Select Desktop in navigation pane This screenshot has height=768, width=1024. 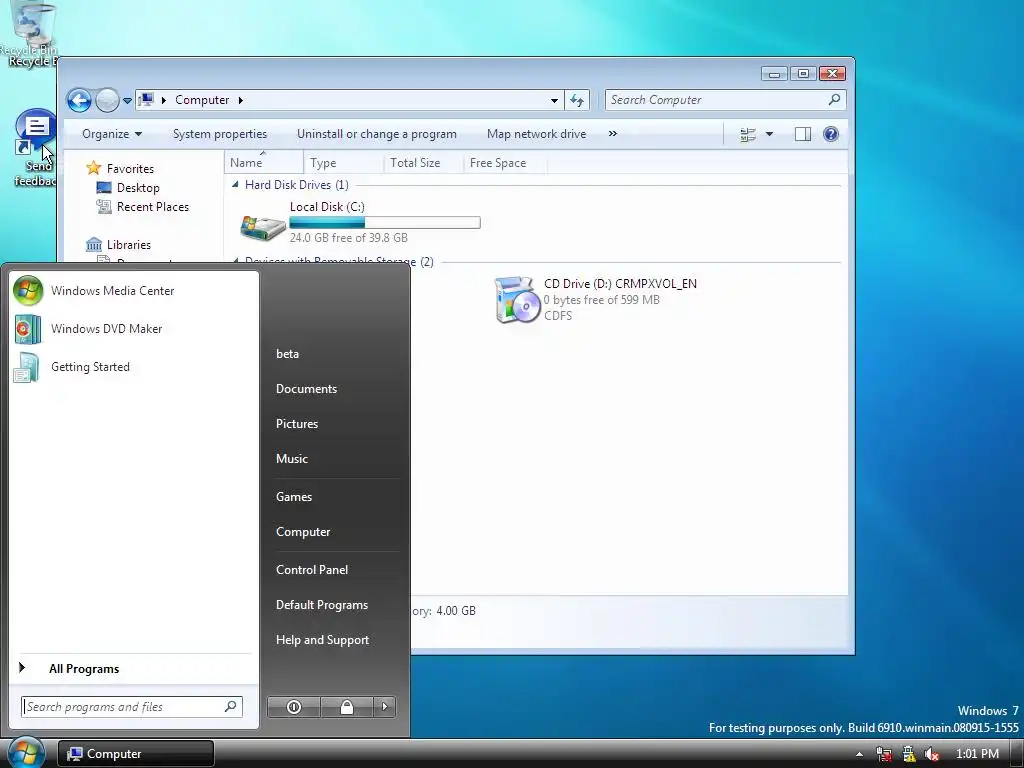pos(138,187)
